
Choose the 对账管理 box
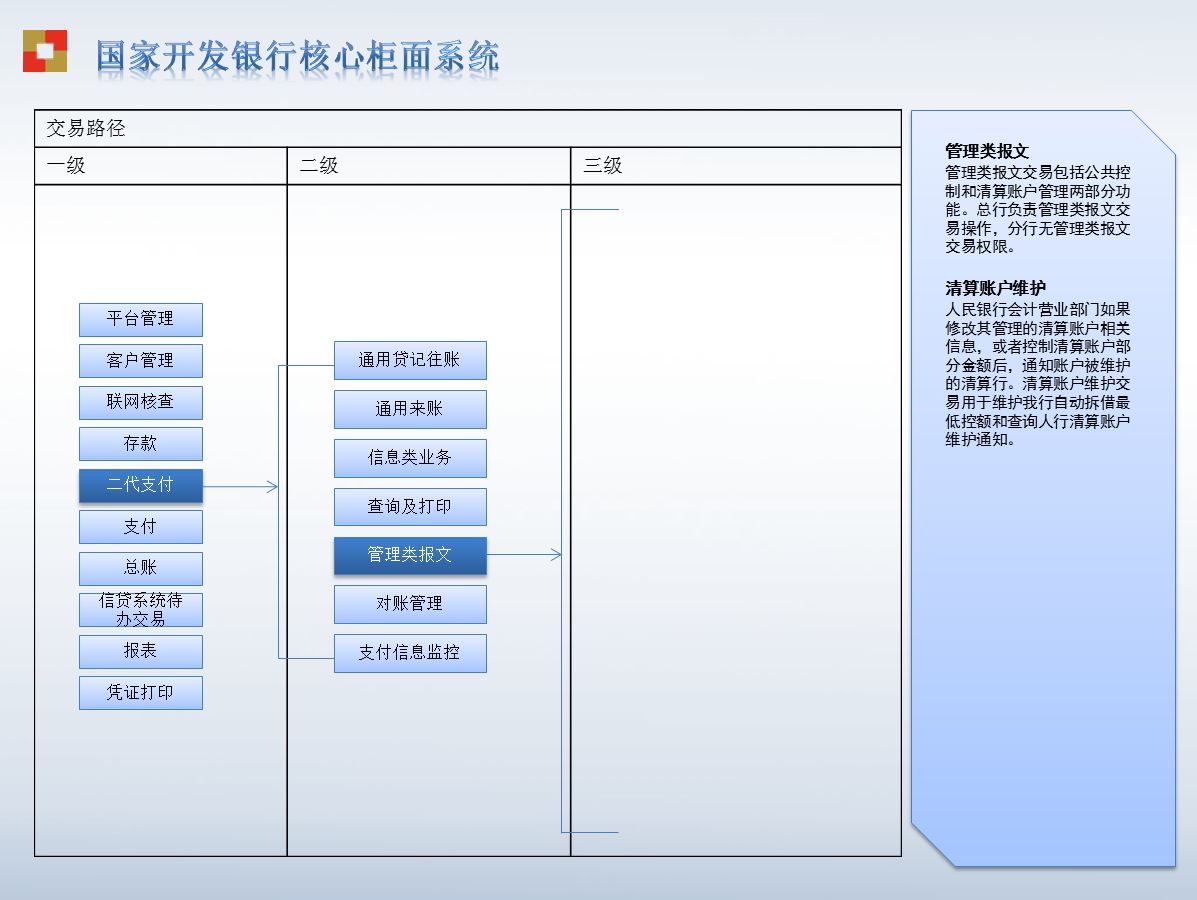410,605
